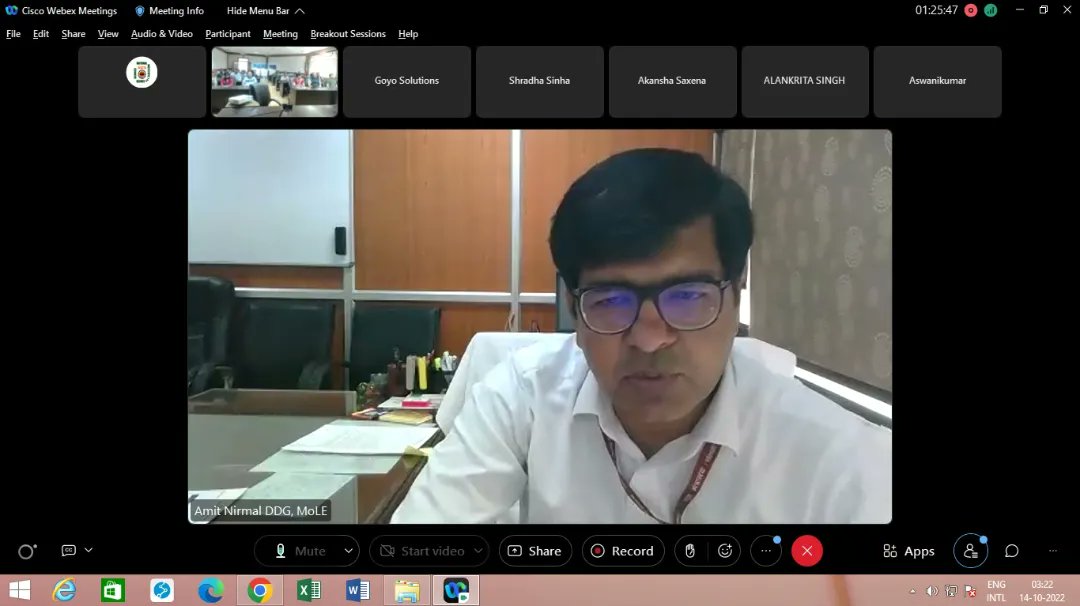The image size is (1080, 606).
Task: Select the Shradha Sinha participant tile
Action: (x=540, y=81)
